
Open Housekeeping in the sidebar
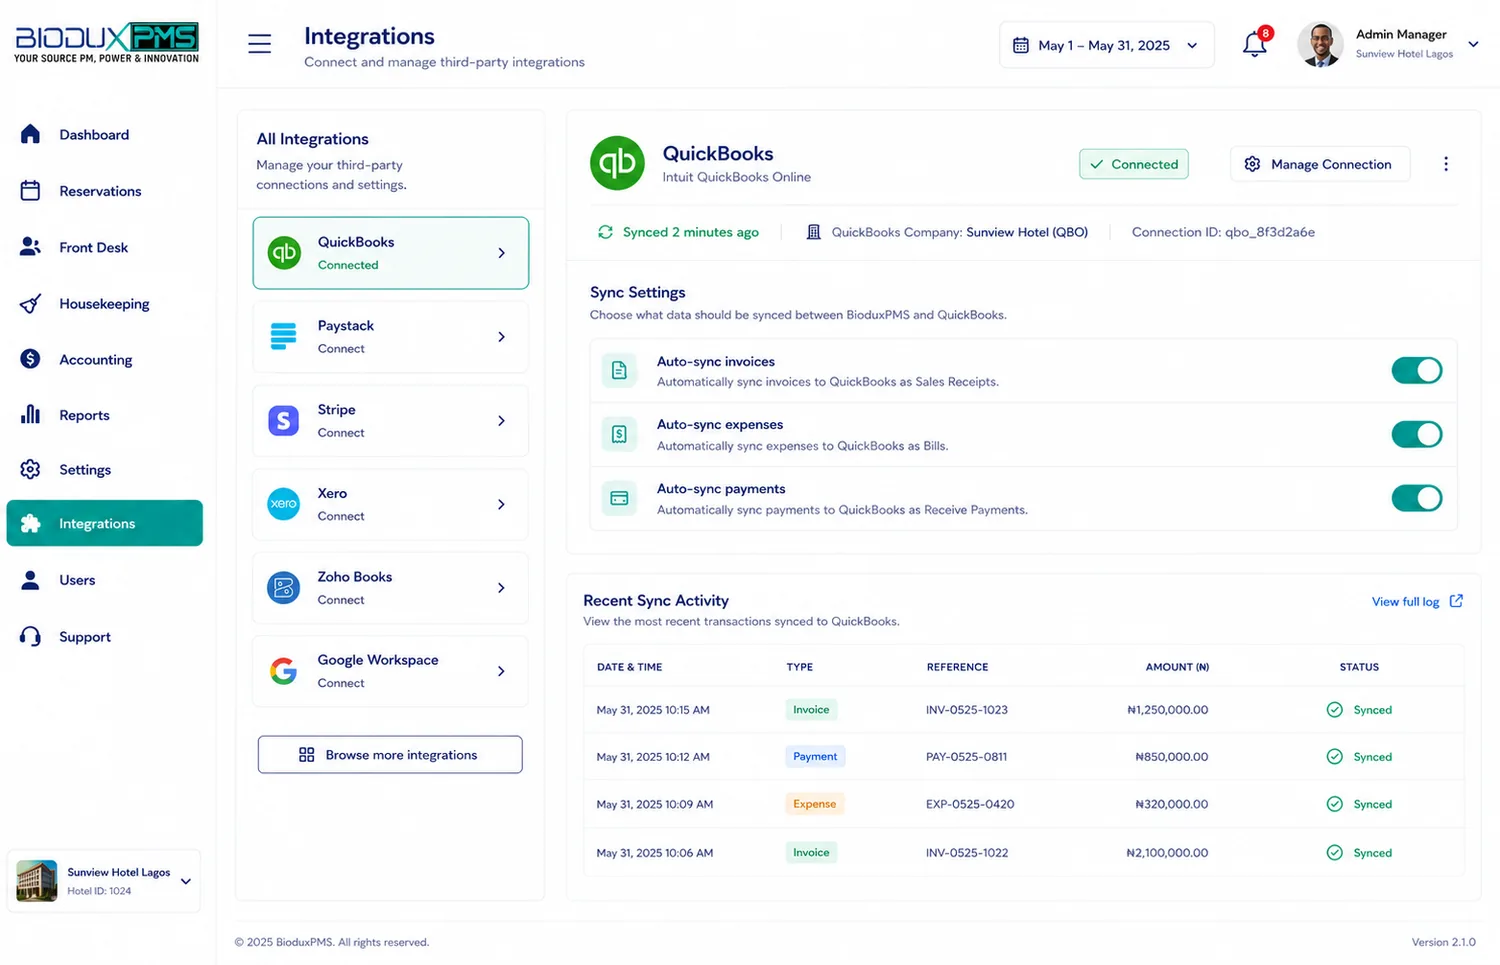(x=104, y=304)
